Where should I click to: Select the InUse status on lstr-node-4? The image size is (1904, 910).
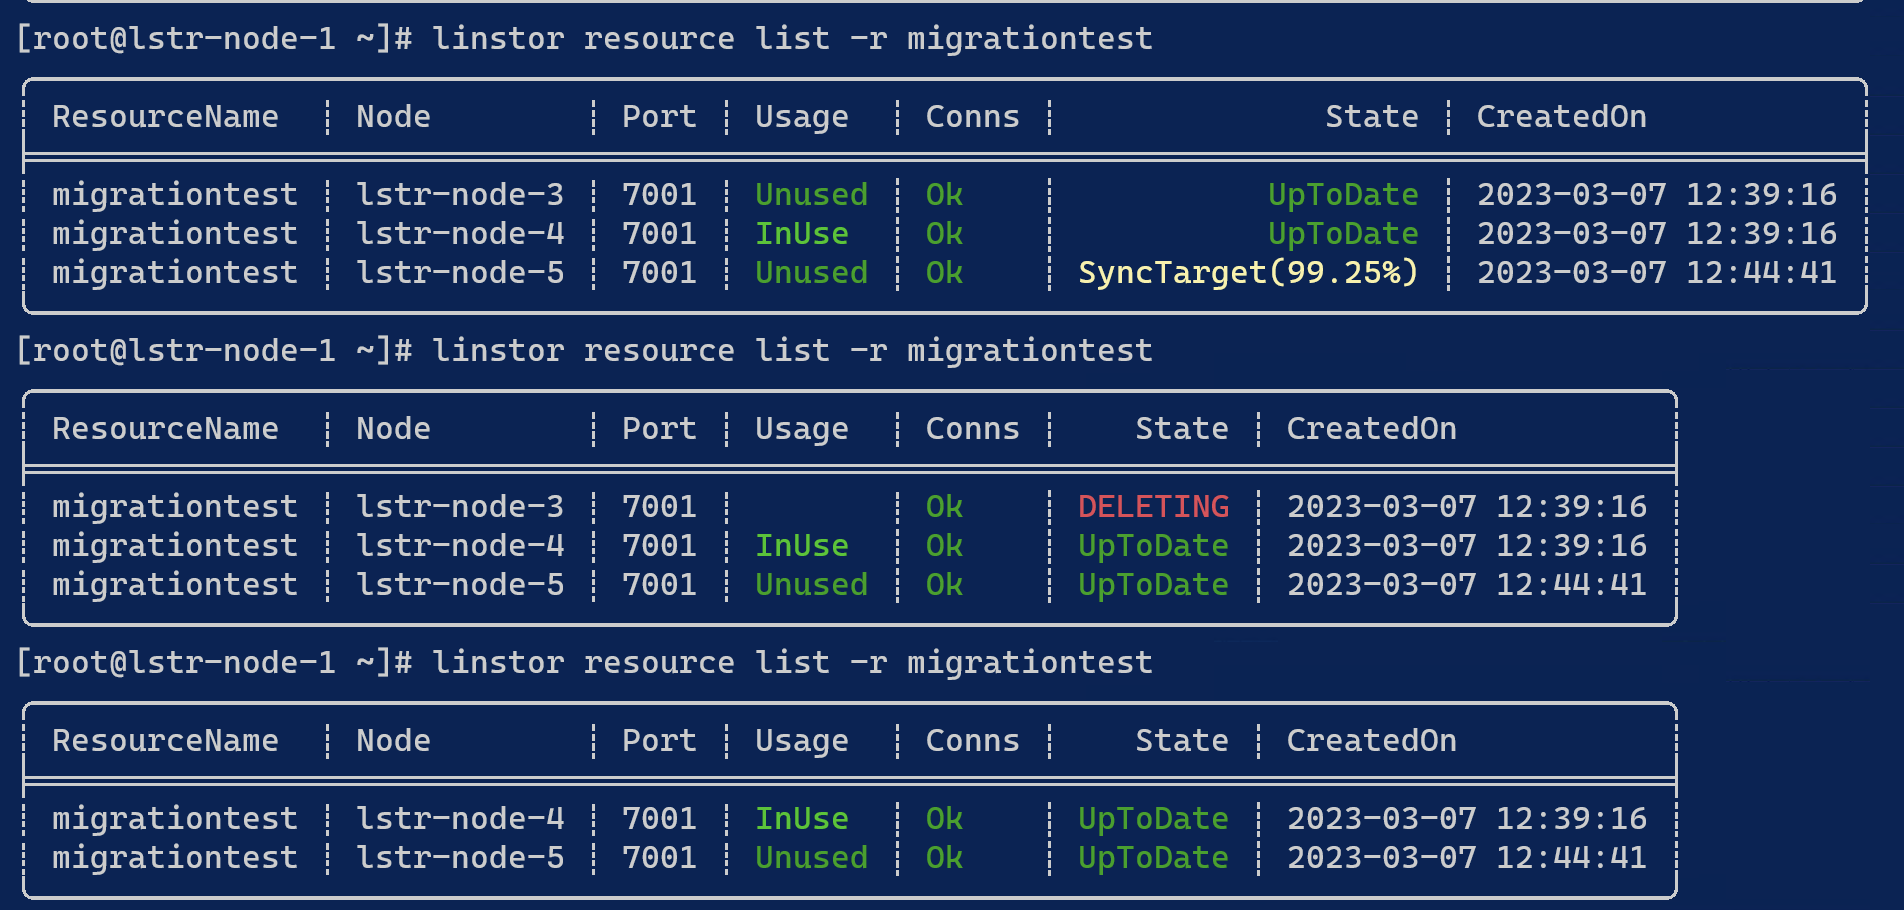(x=801, y=233)
